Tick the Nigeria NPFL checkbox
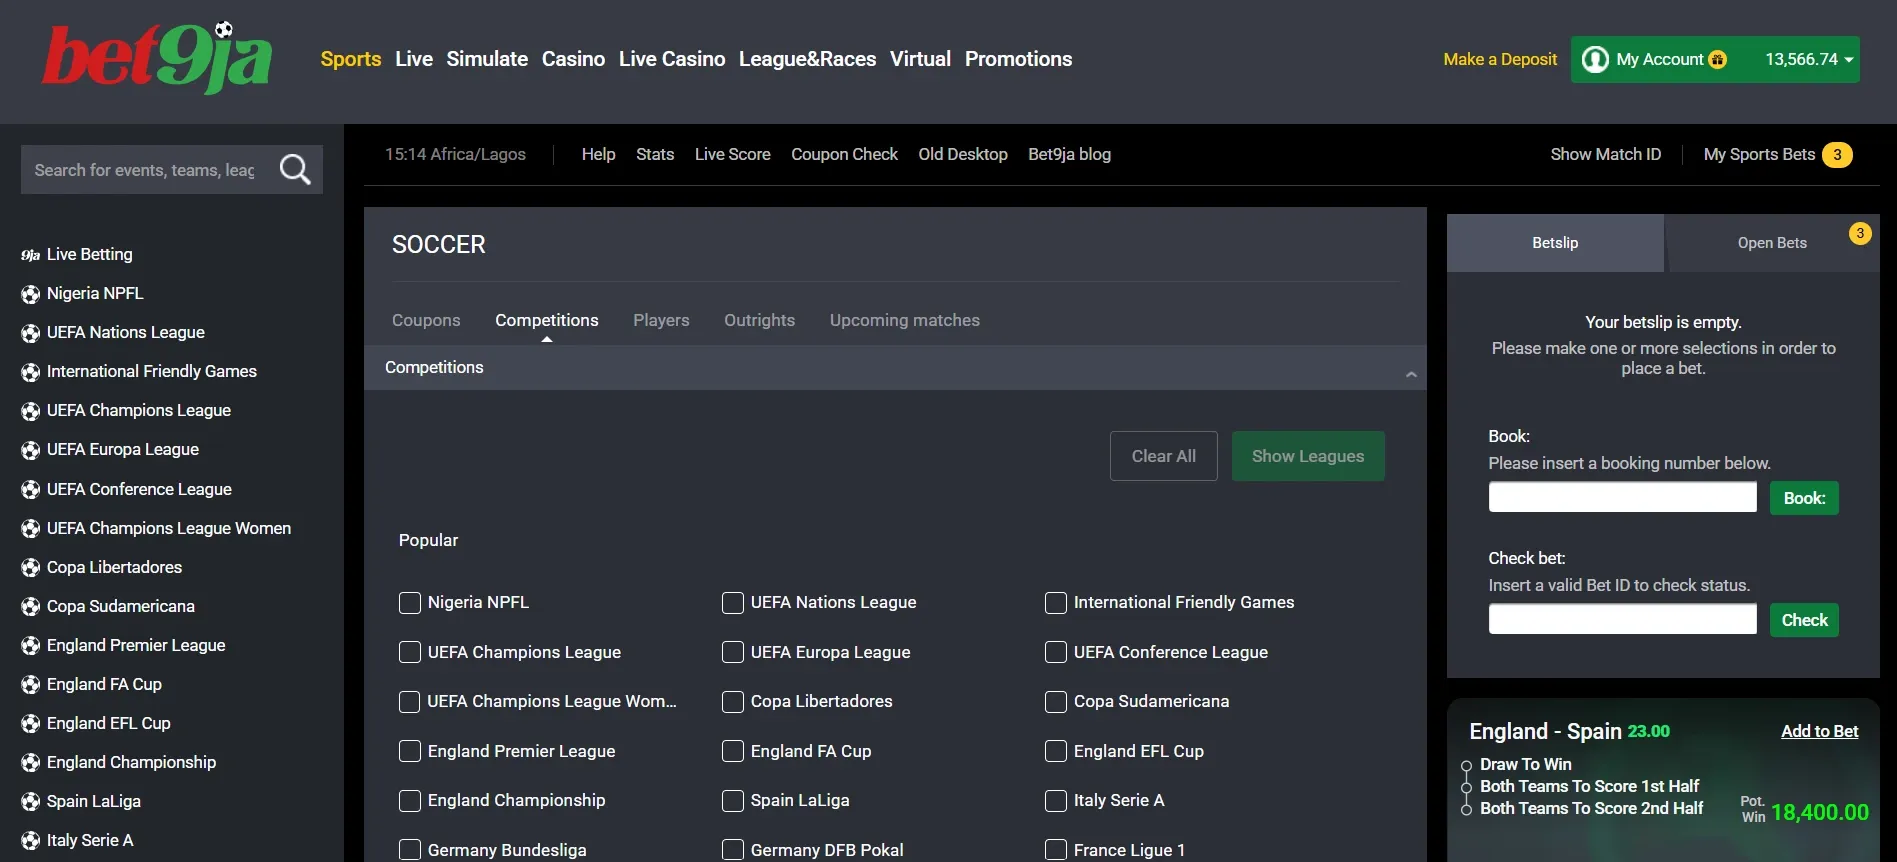This screenshot has height=862, width=1897. click(x=410, y=603)
